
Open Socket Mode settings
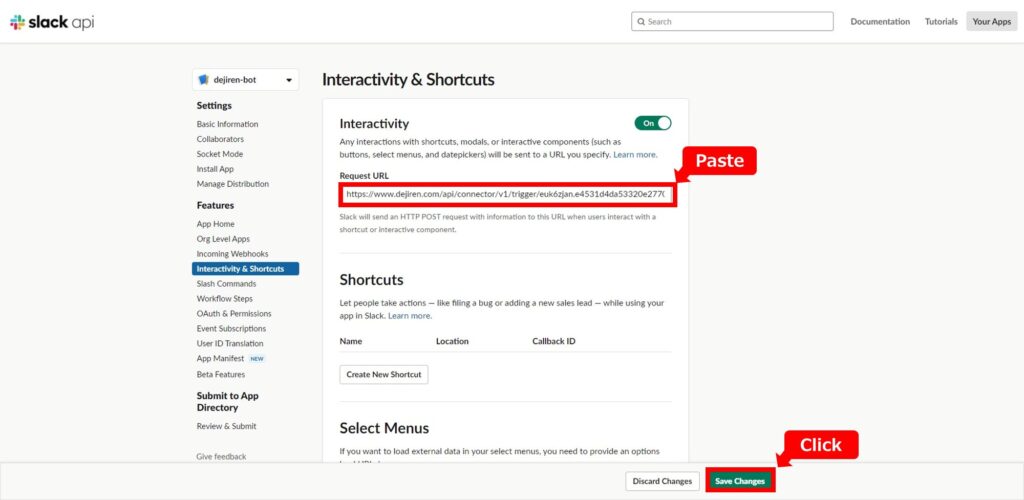click(219, 154)
